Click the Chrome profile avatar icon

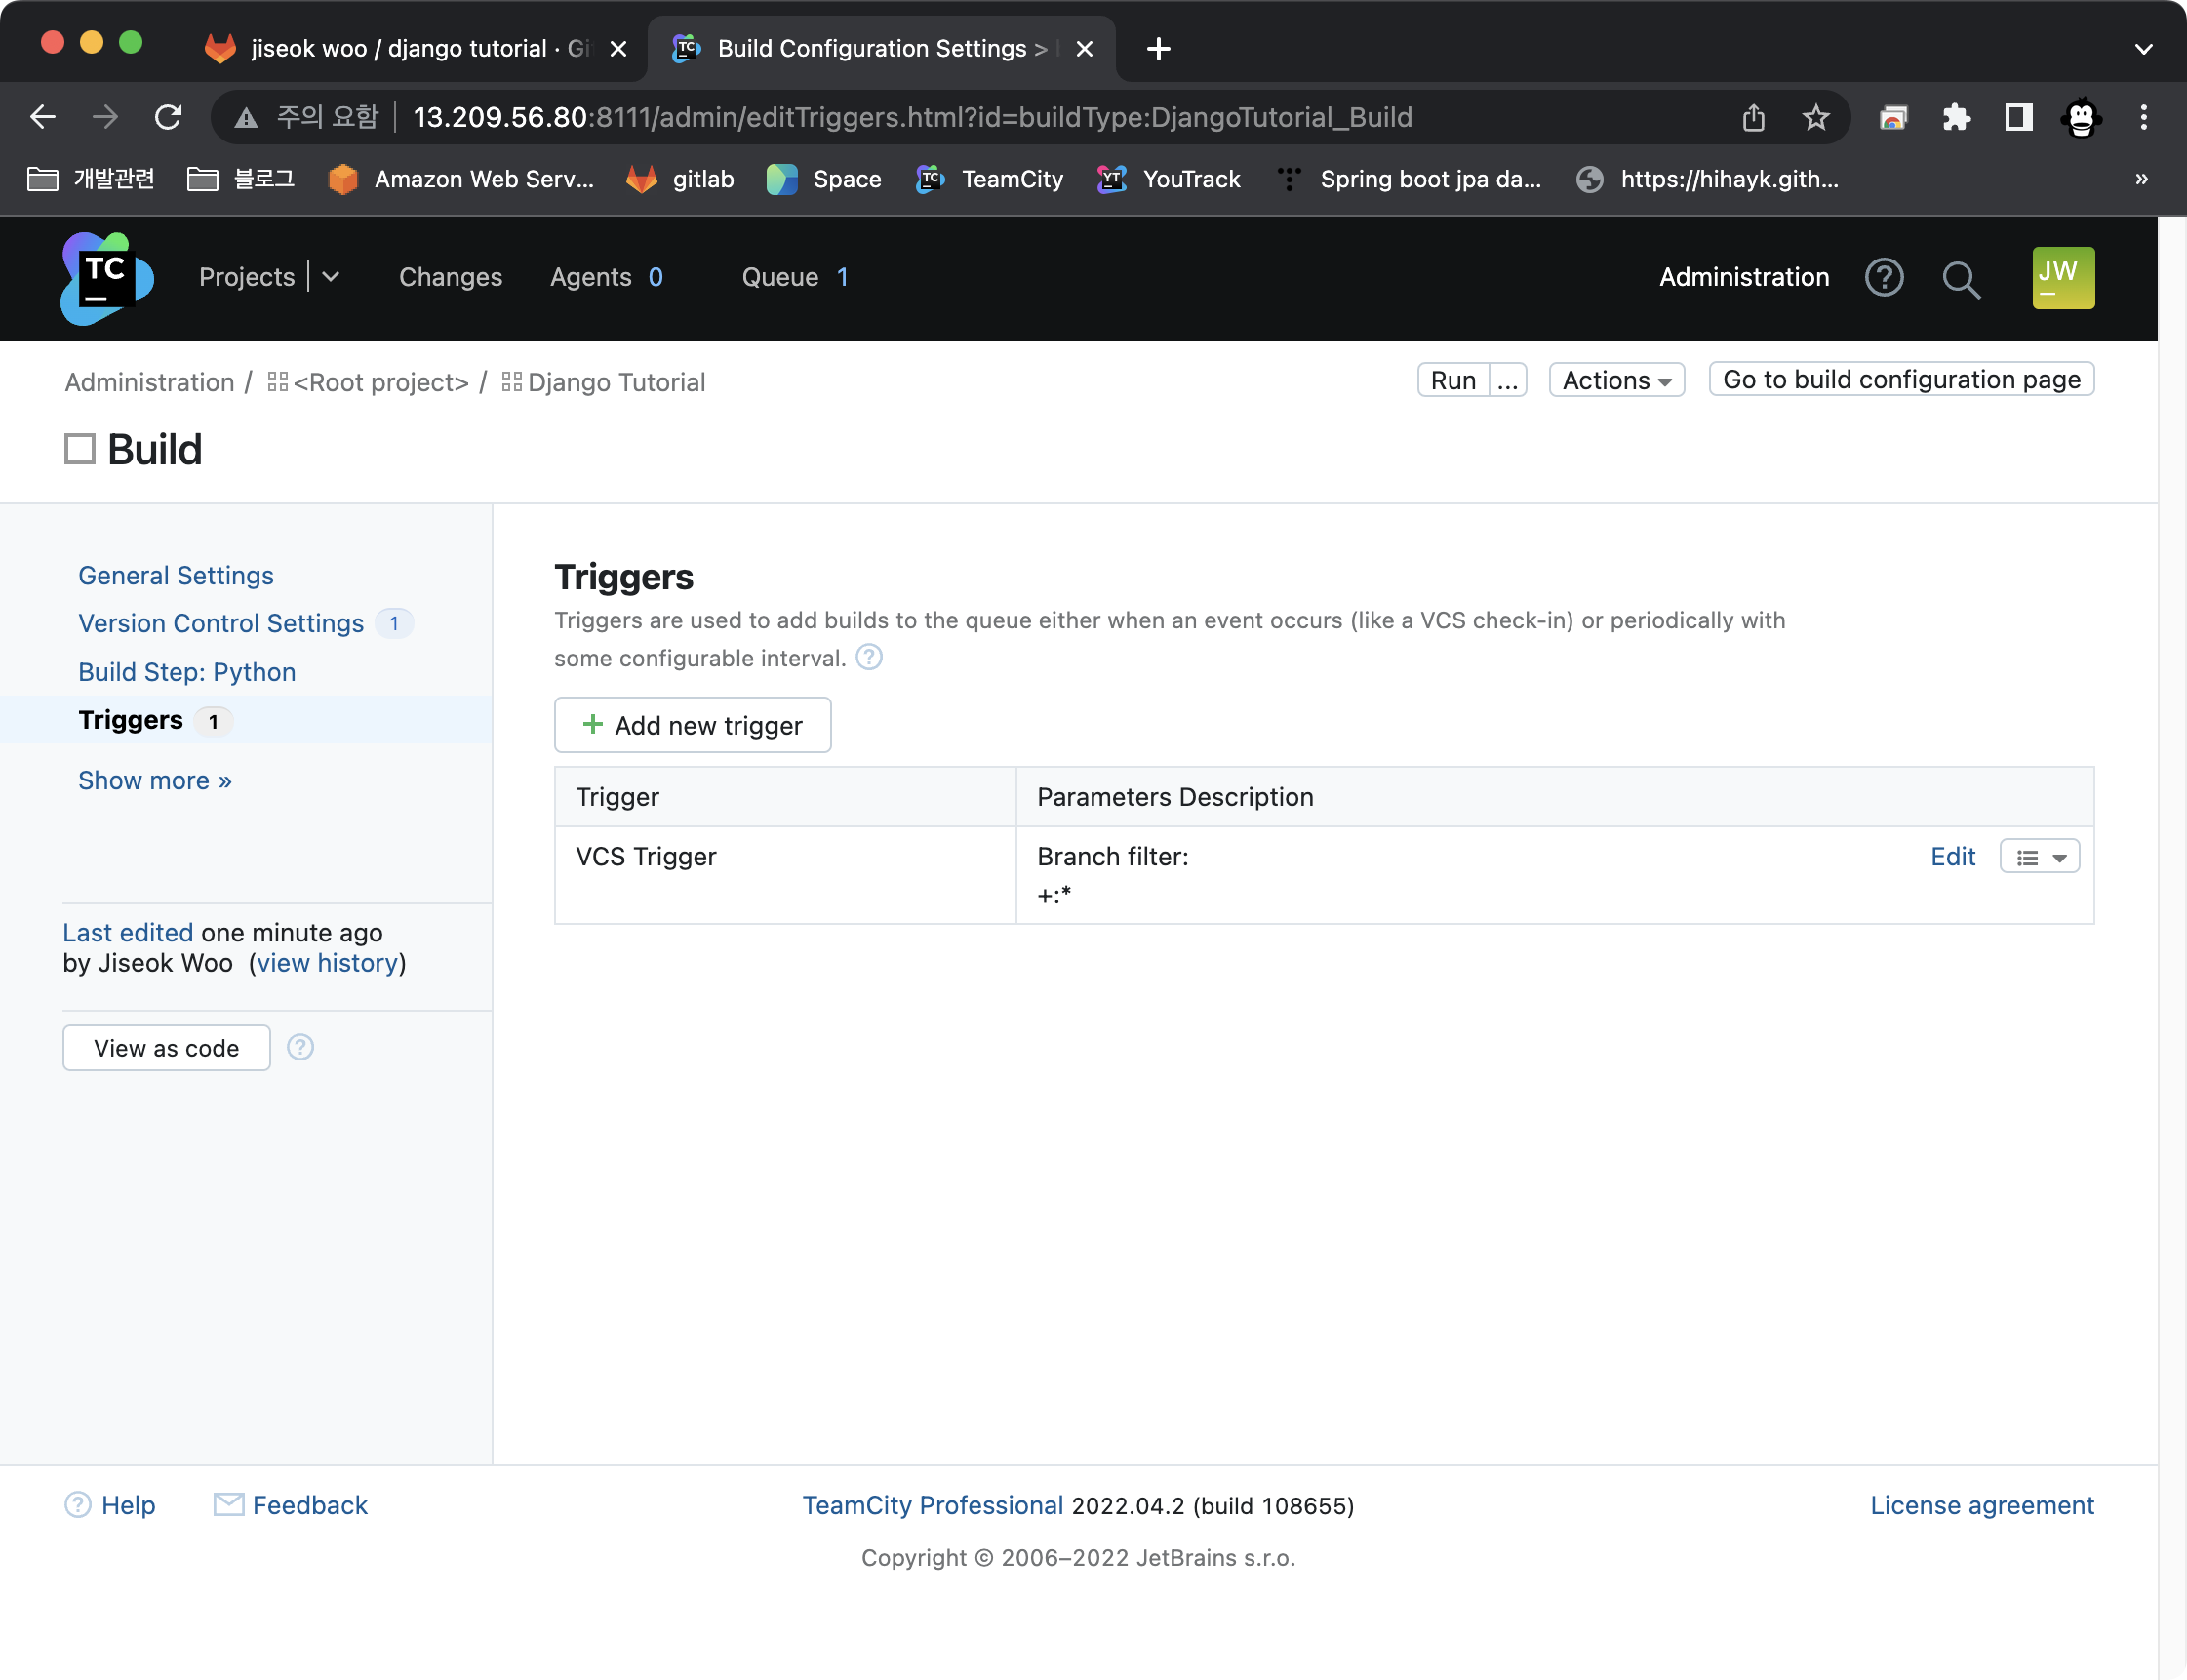2081,117
